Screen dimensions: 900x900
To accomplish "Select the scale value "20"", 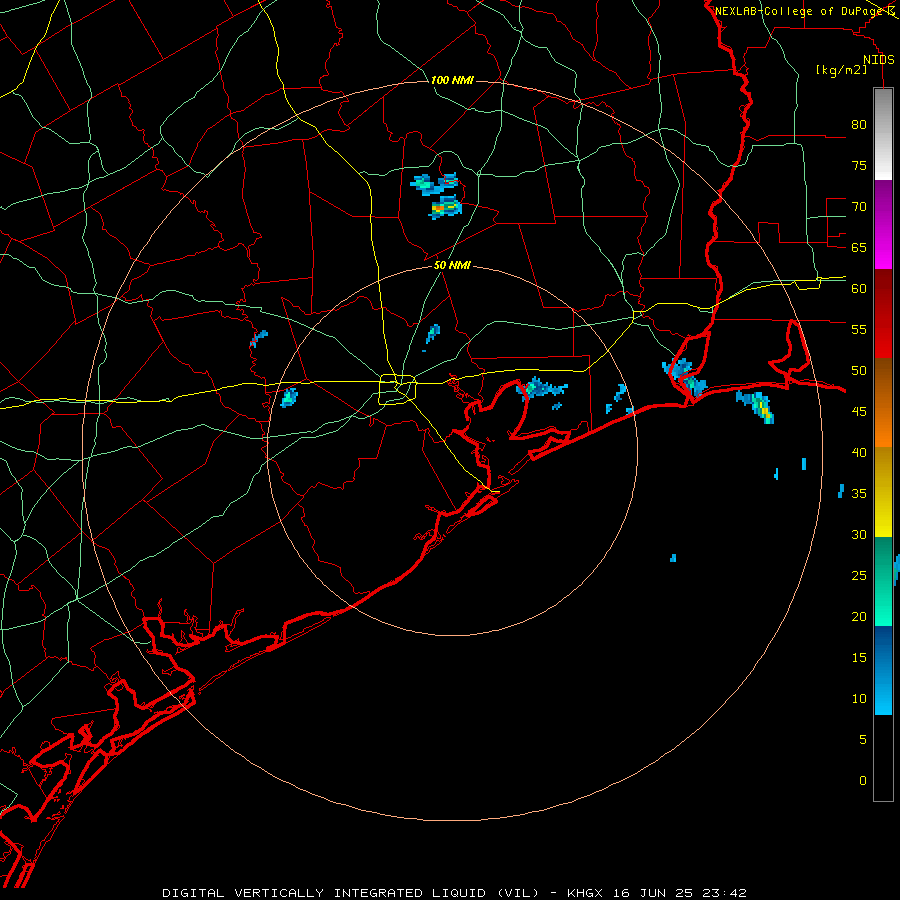I will [x=859, y=616].
